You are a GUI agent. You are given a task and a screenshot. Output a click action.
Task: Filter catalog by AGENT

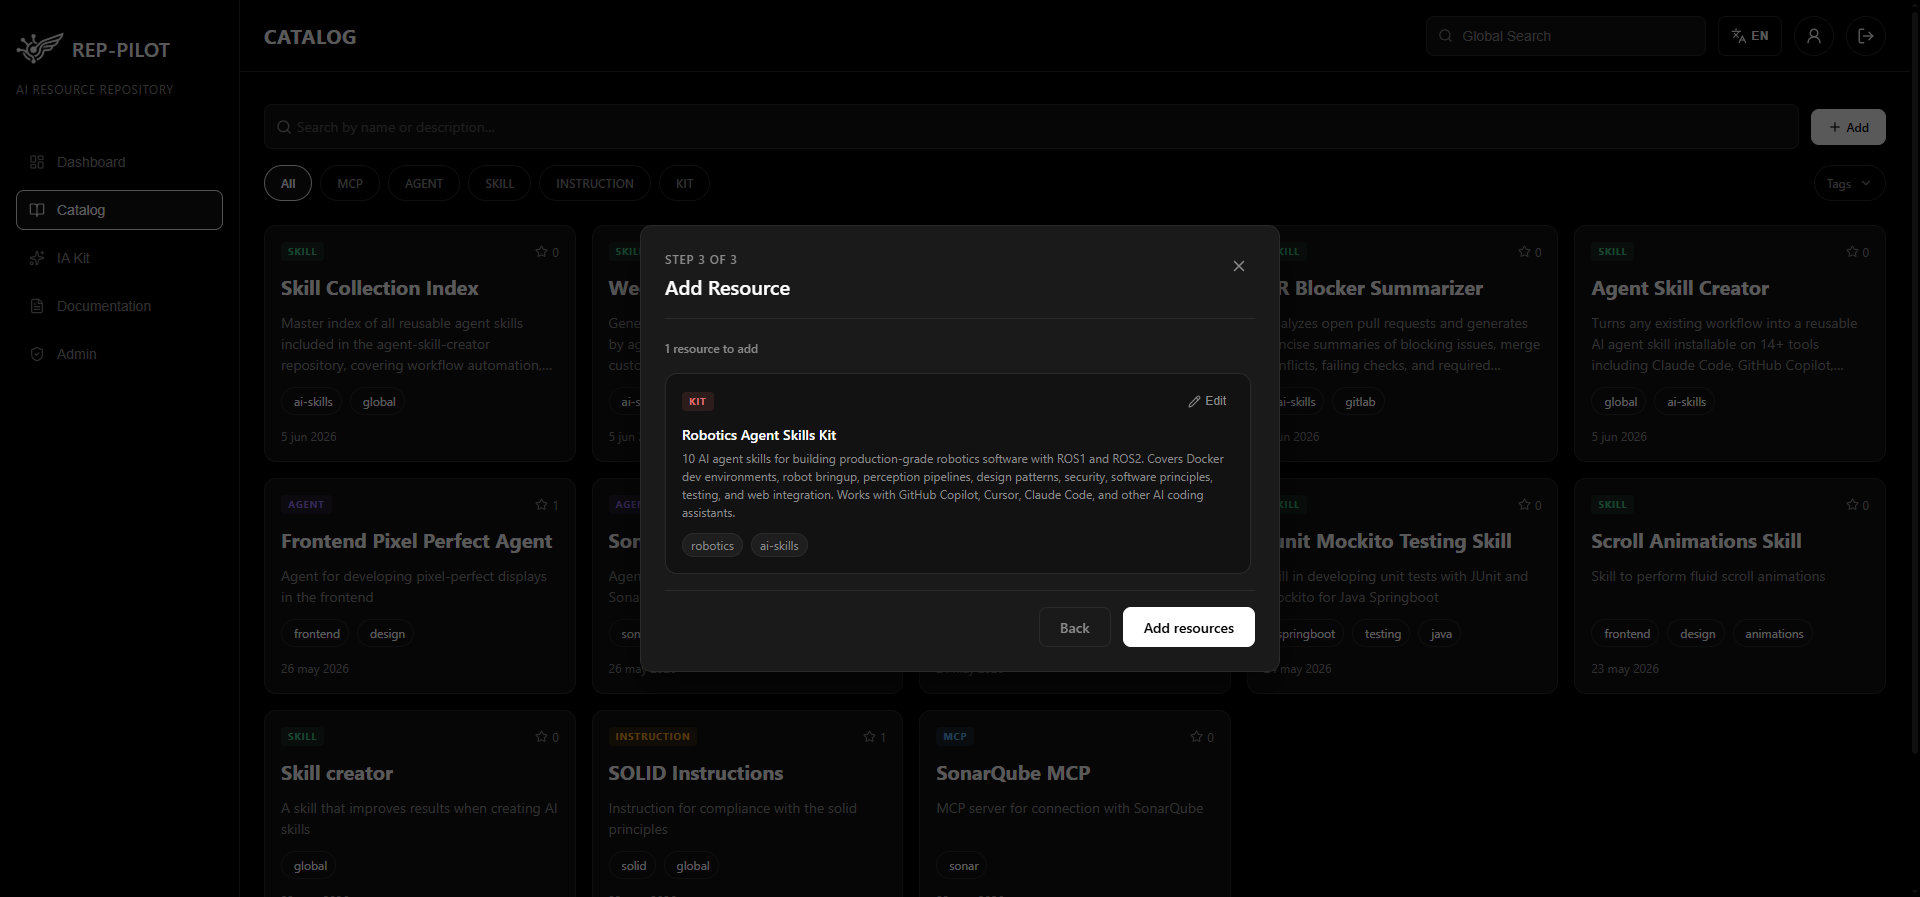coord(424,183)
